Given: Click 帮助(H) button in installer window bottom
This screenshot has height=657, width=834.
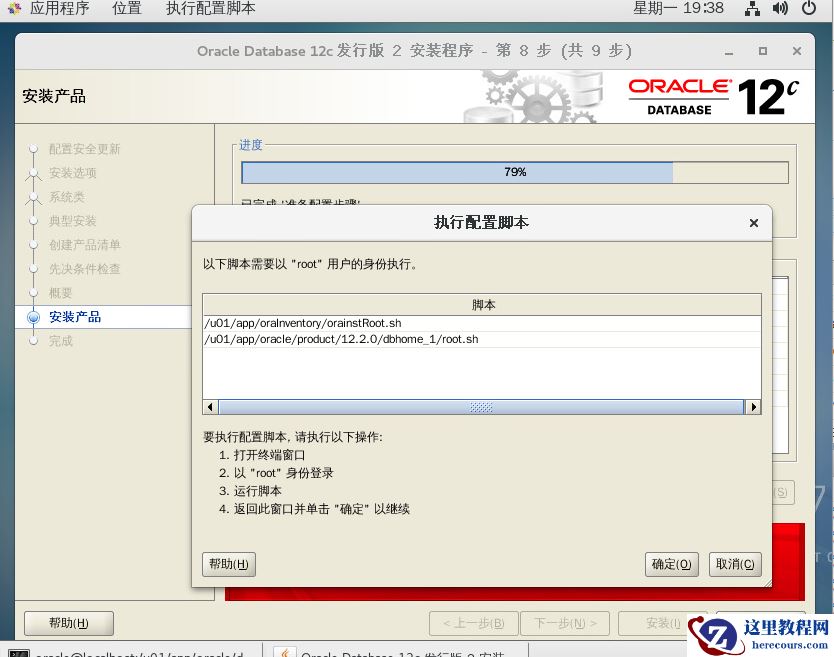Looking at the screenshot, I should coord(69,623).
